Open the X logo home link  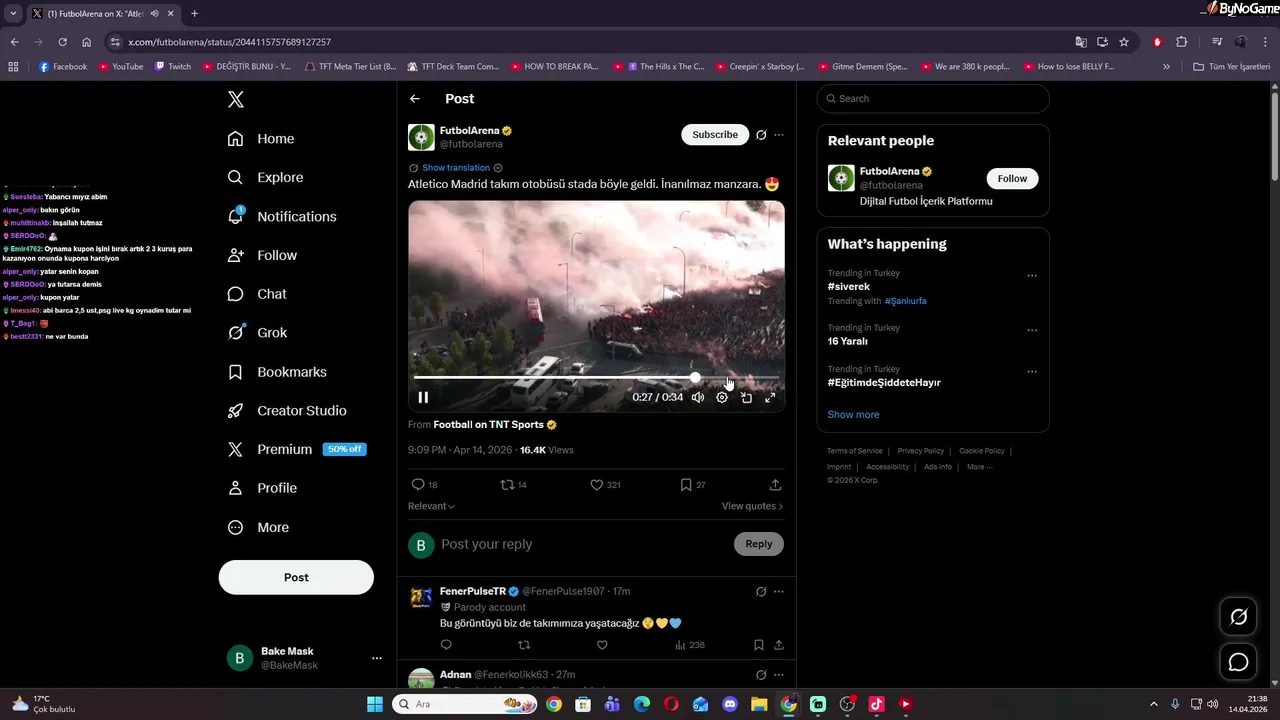(235, 99)
